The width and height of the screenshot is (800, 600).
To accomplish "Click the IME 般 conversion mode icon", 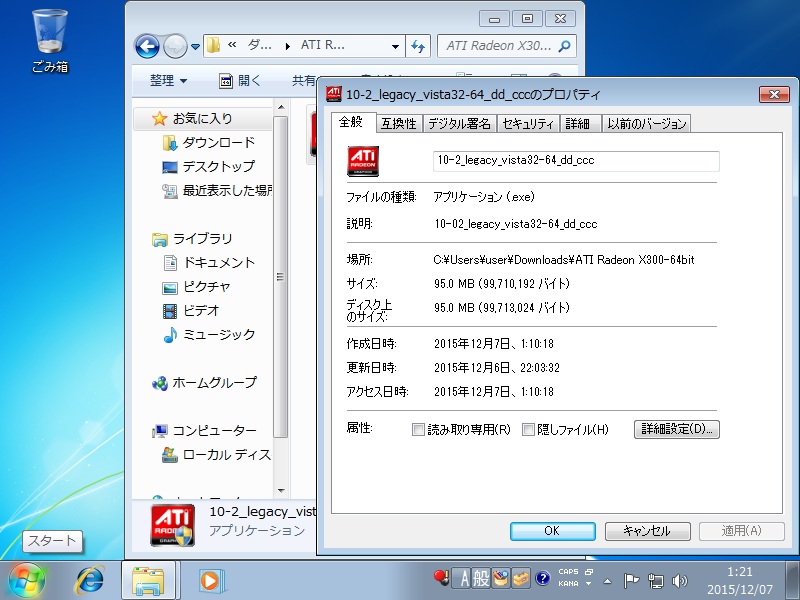I will click(481, 579).
